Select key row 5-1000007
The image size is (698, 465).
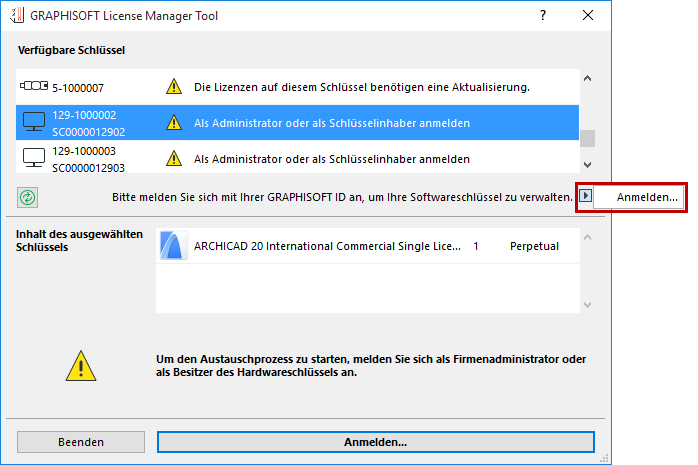(300, 88)
